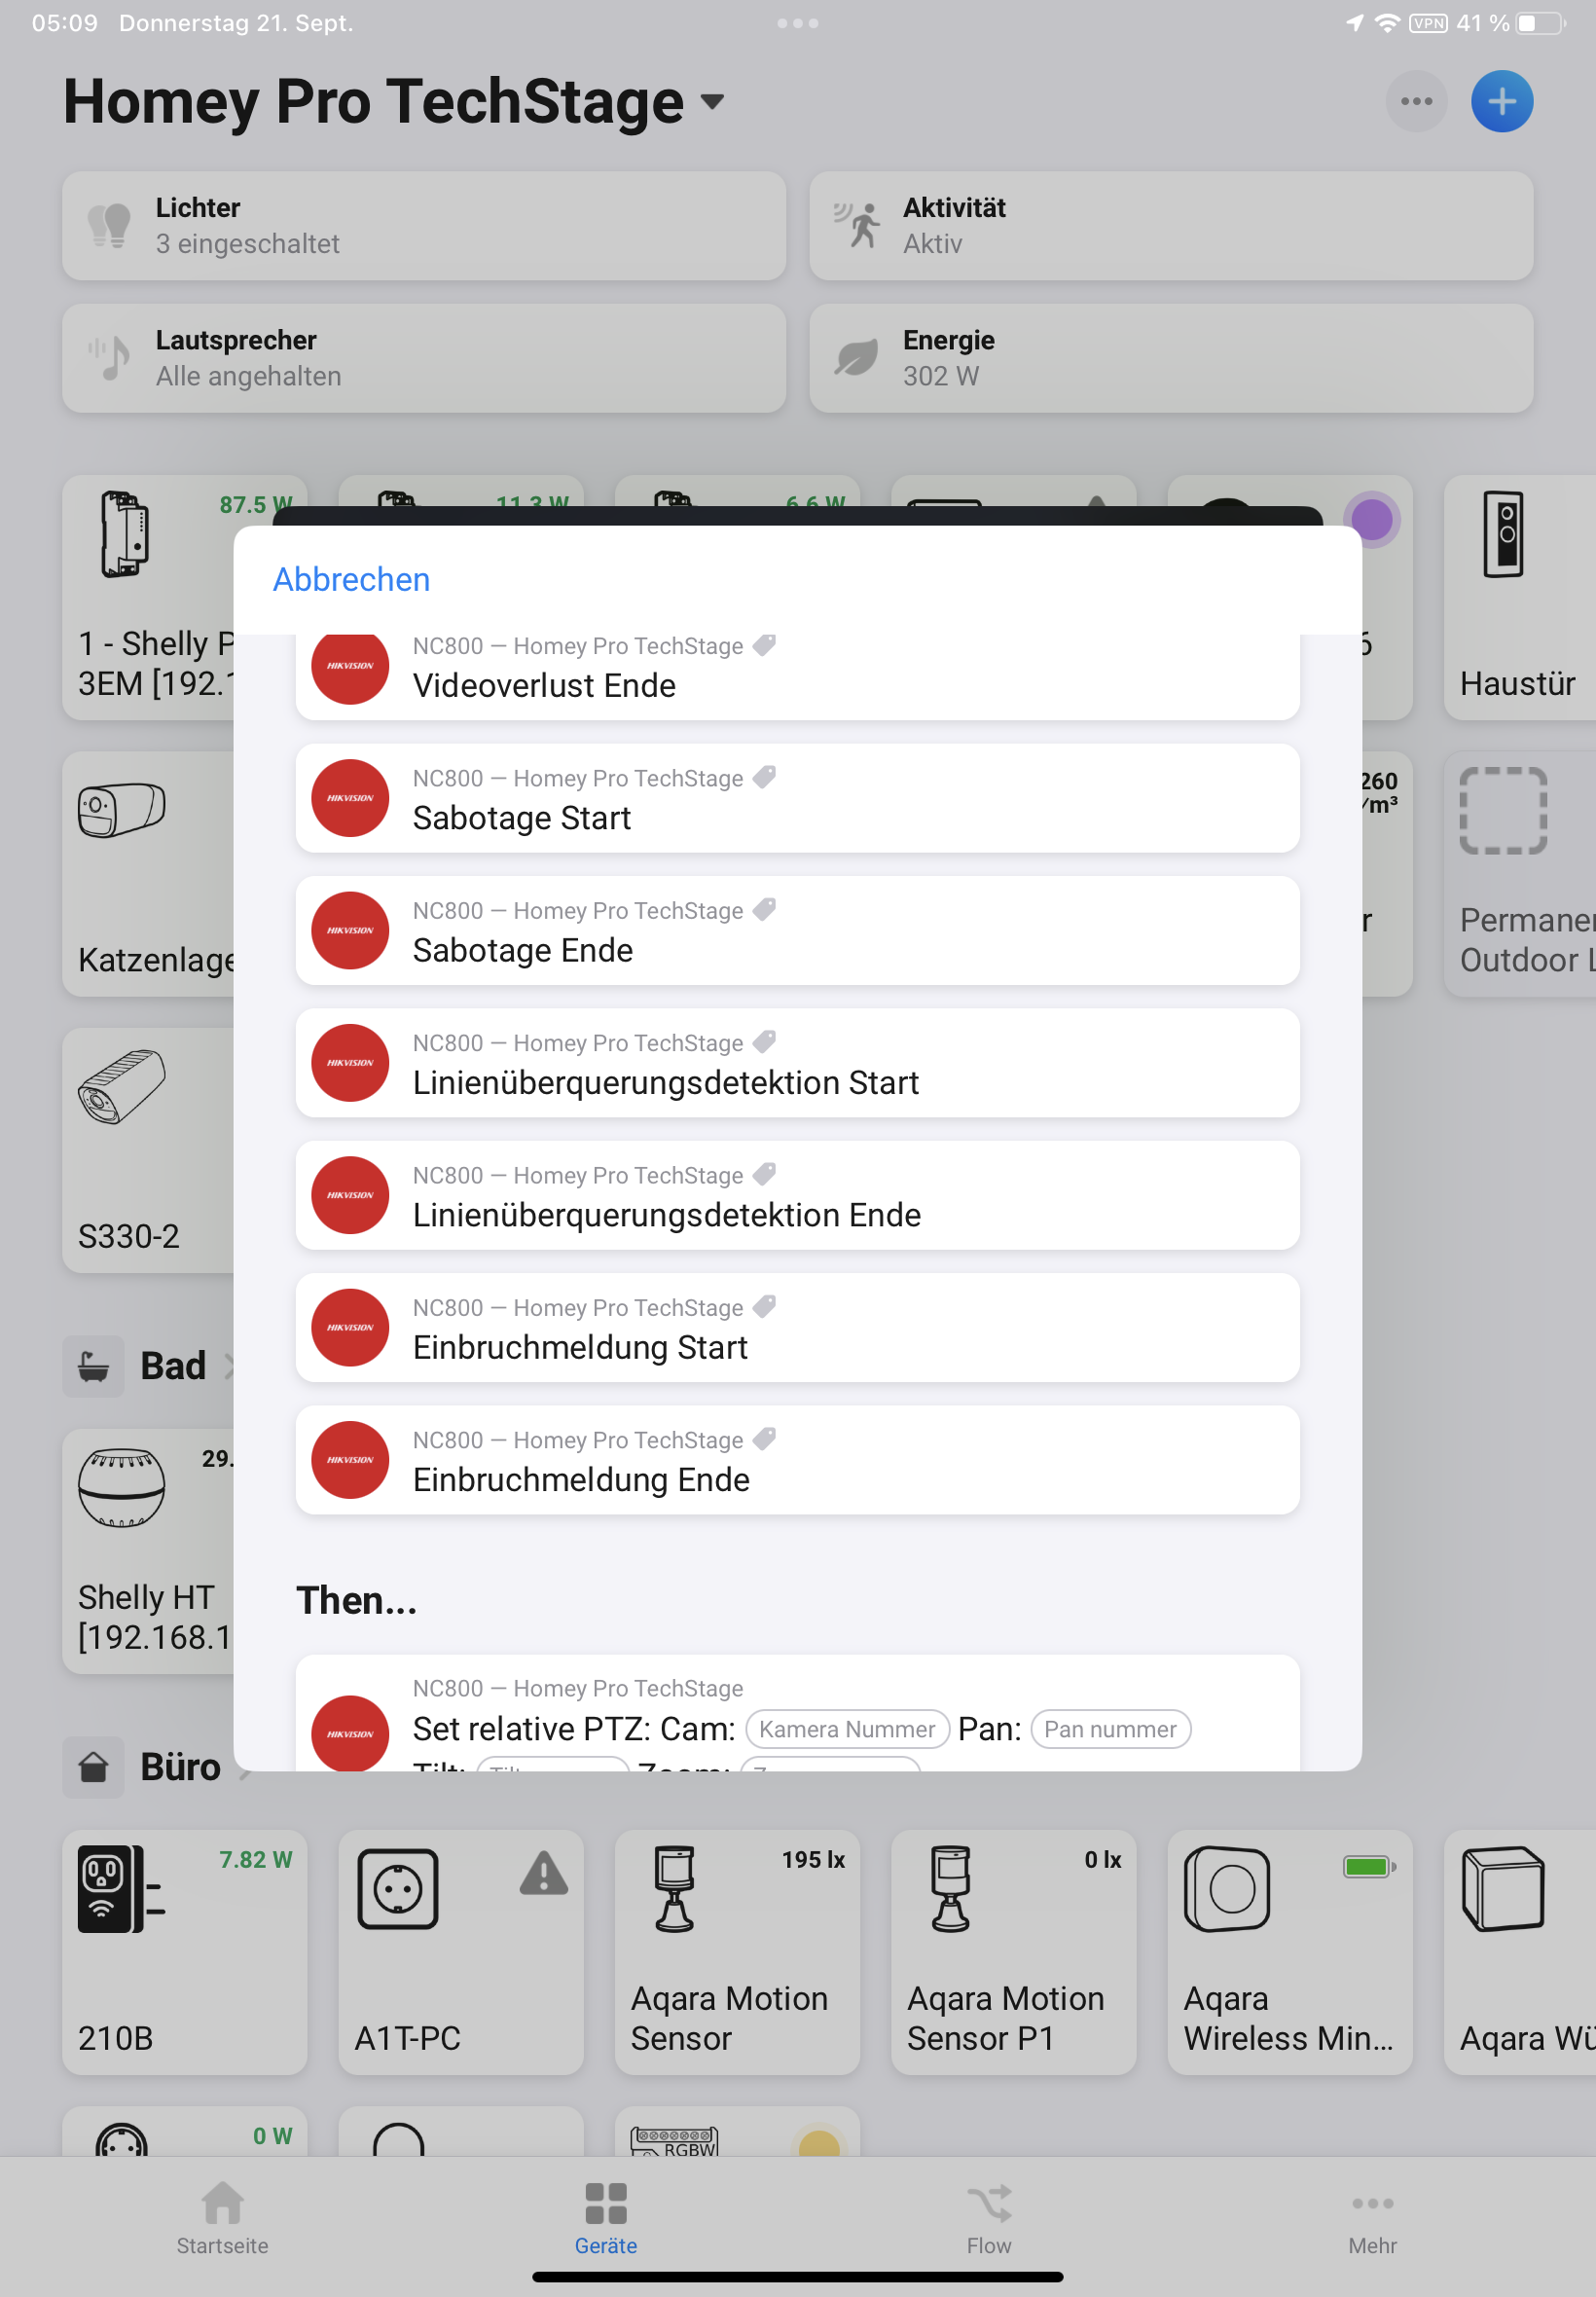The height and width of the screenshot is (2297, 1596).
Task: Tap the Kamera Nummer input field
Action: [847, 1728]
